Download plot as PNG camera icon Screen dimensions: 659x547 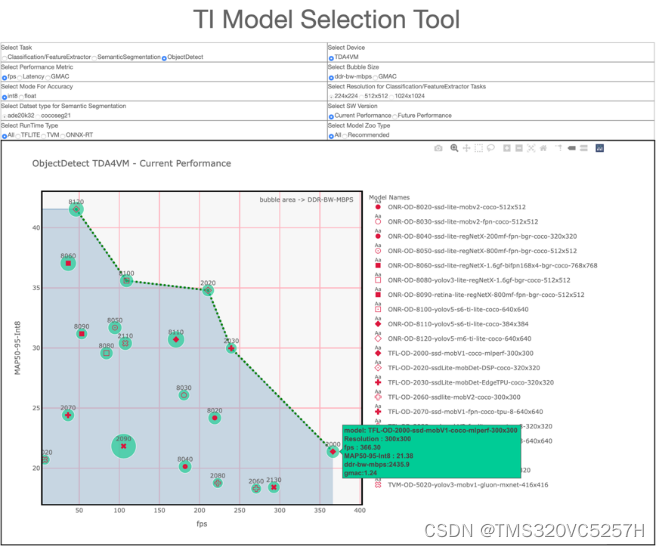(x=438, y=148)
